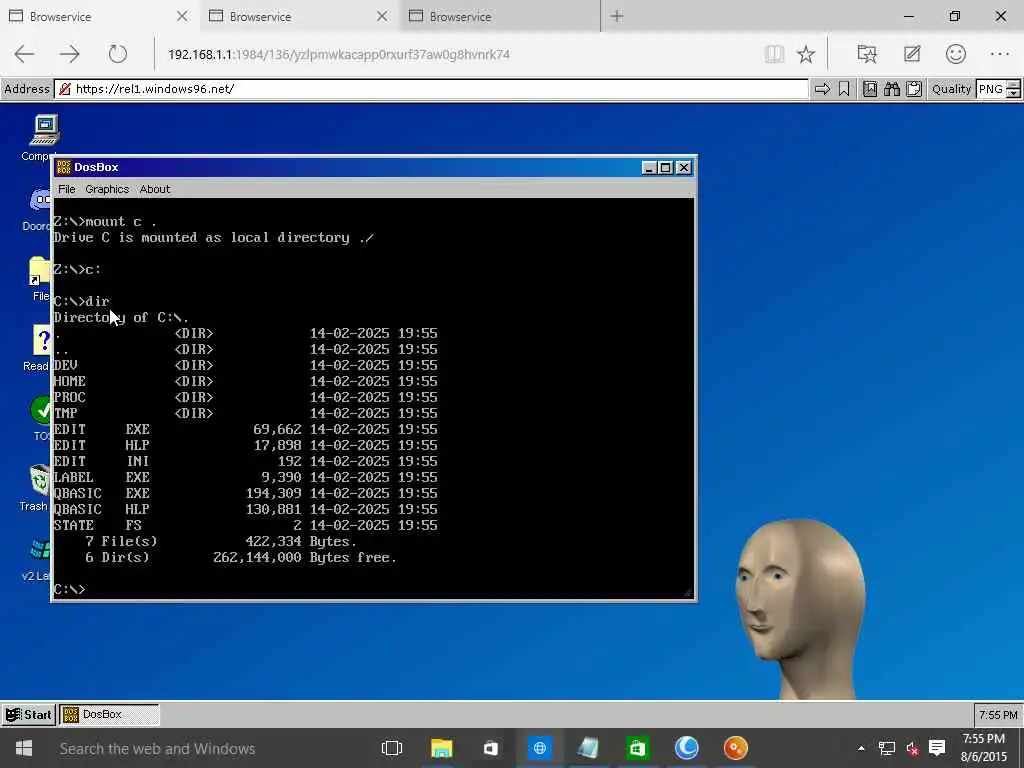Click the network tray icon
1024x768 pixels.
pos(887,748)
